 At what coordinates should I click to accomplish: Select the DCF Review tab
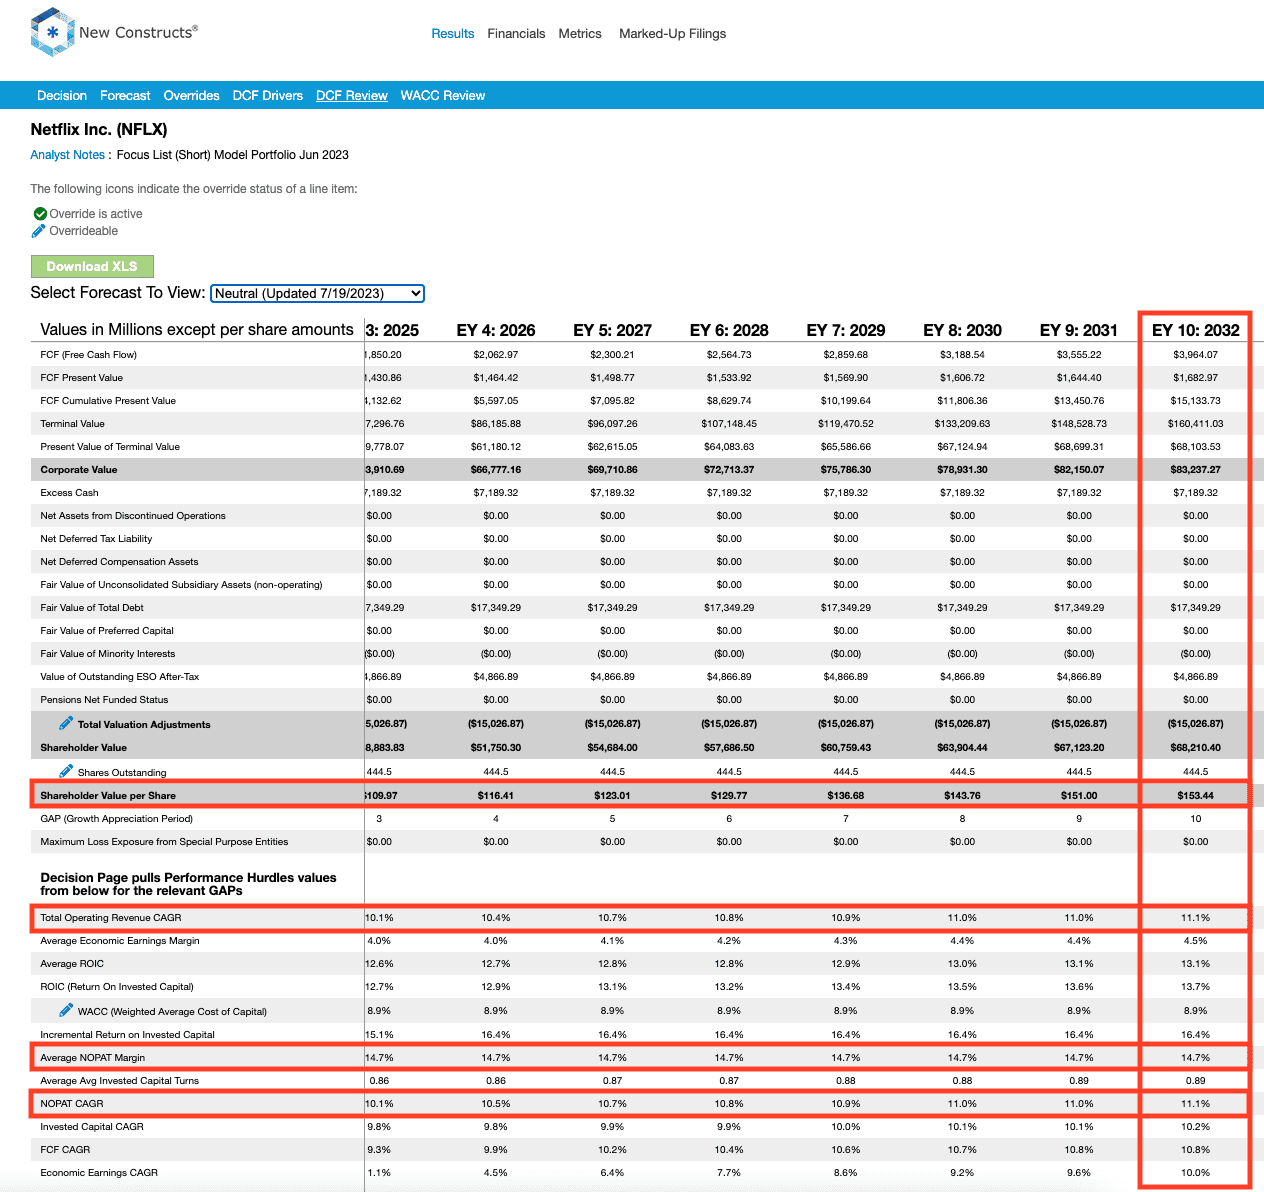click(x=351, y=96)
